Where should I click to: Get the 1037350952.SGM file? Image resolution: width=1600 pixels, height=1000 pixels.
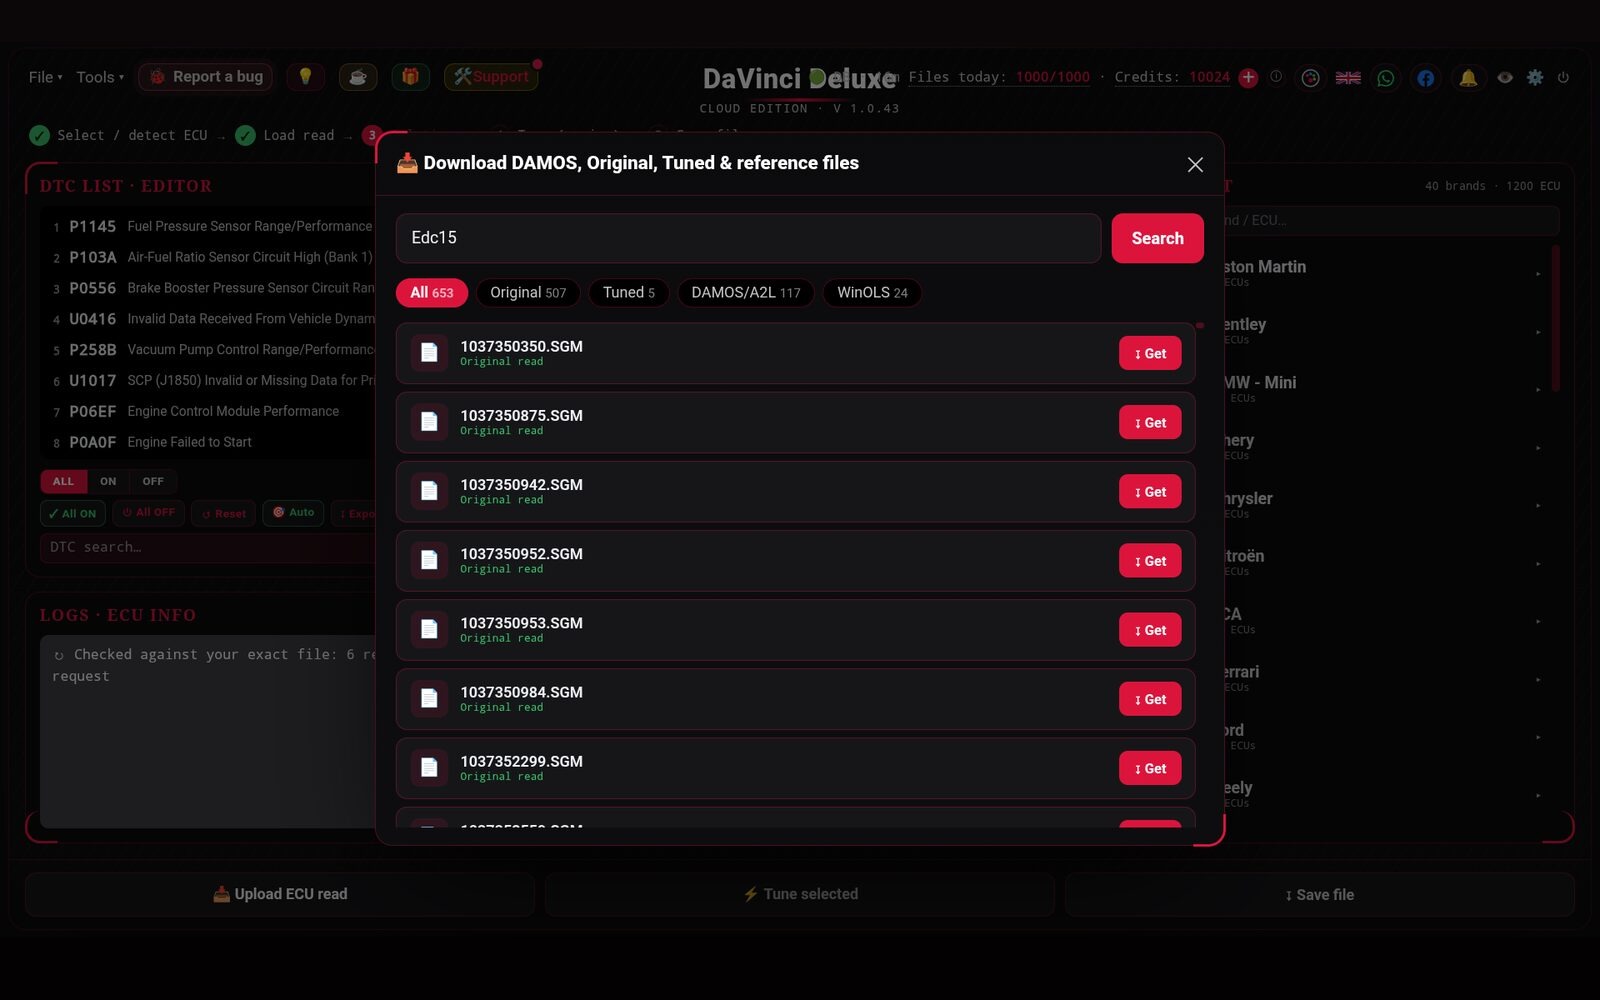pyautogui.click(x=1150, y=560)
